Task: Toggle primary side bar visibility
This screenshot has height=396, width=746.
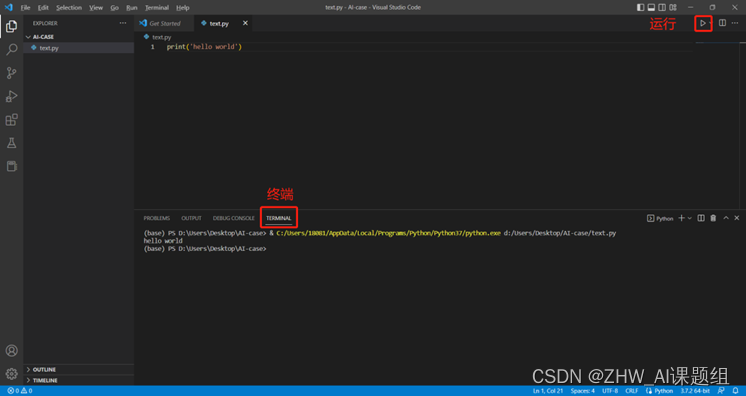Action: (640, 7)
